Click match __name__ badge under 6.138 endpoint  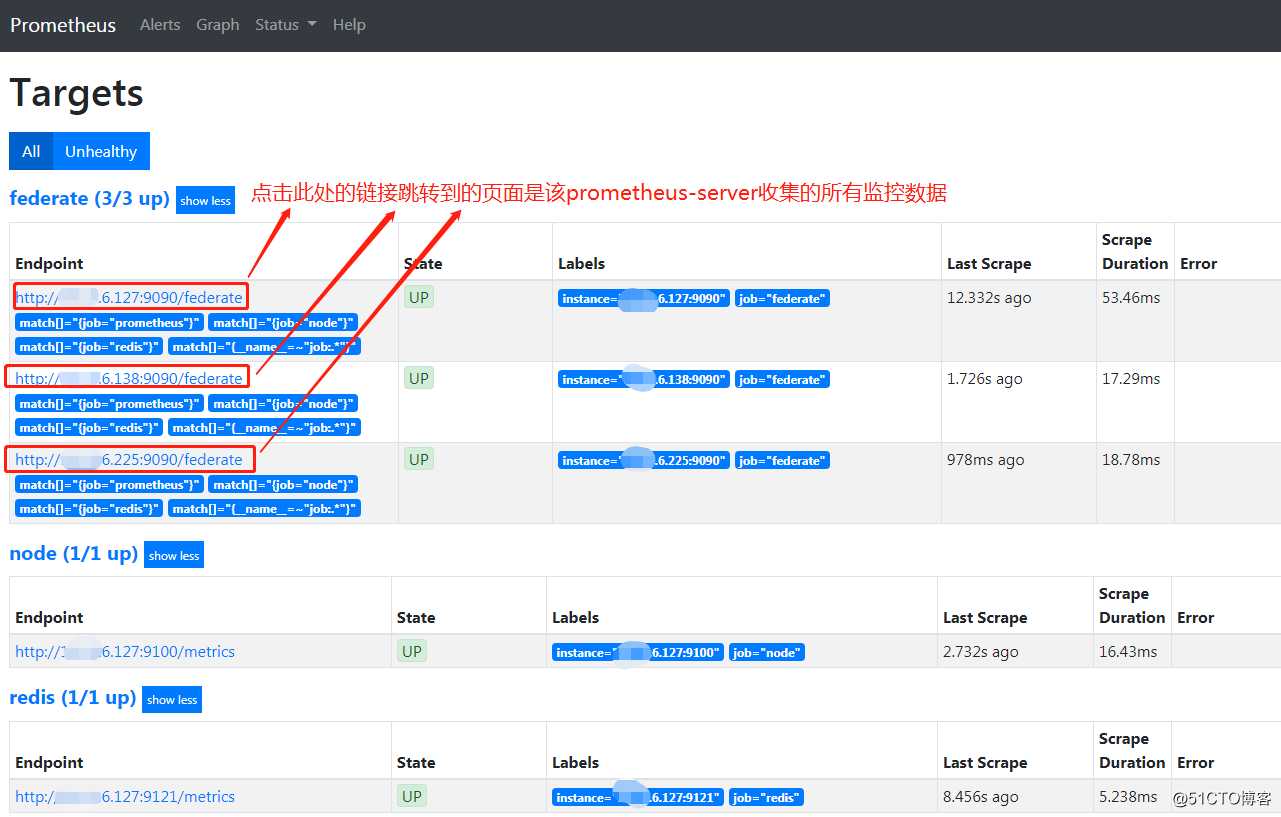(x=264, y=427)
